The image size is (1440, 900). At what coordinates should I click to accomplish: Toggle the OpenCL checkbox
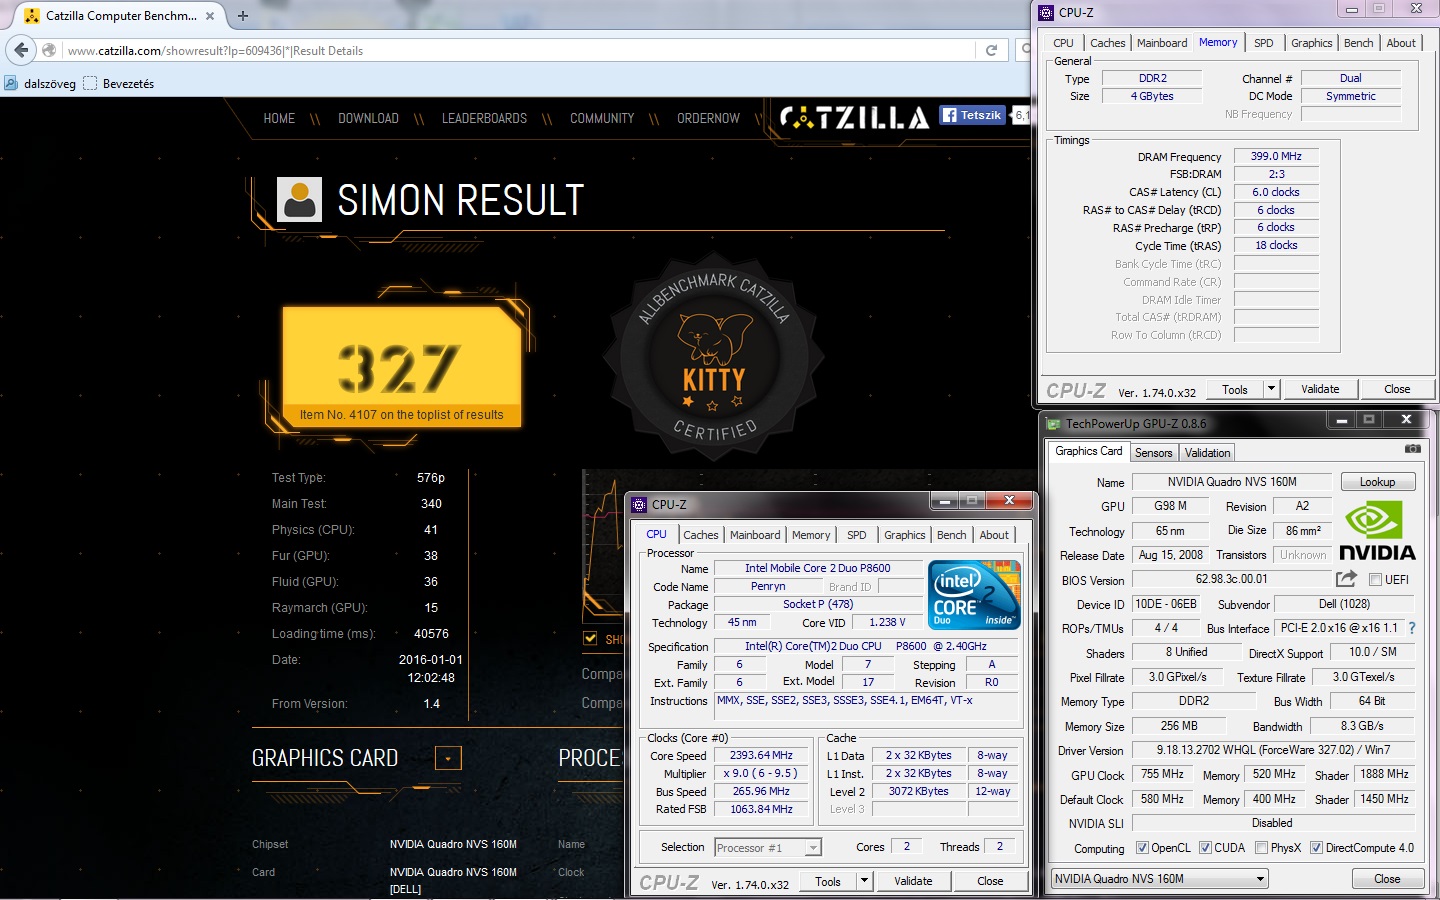[1142, 848]
